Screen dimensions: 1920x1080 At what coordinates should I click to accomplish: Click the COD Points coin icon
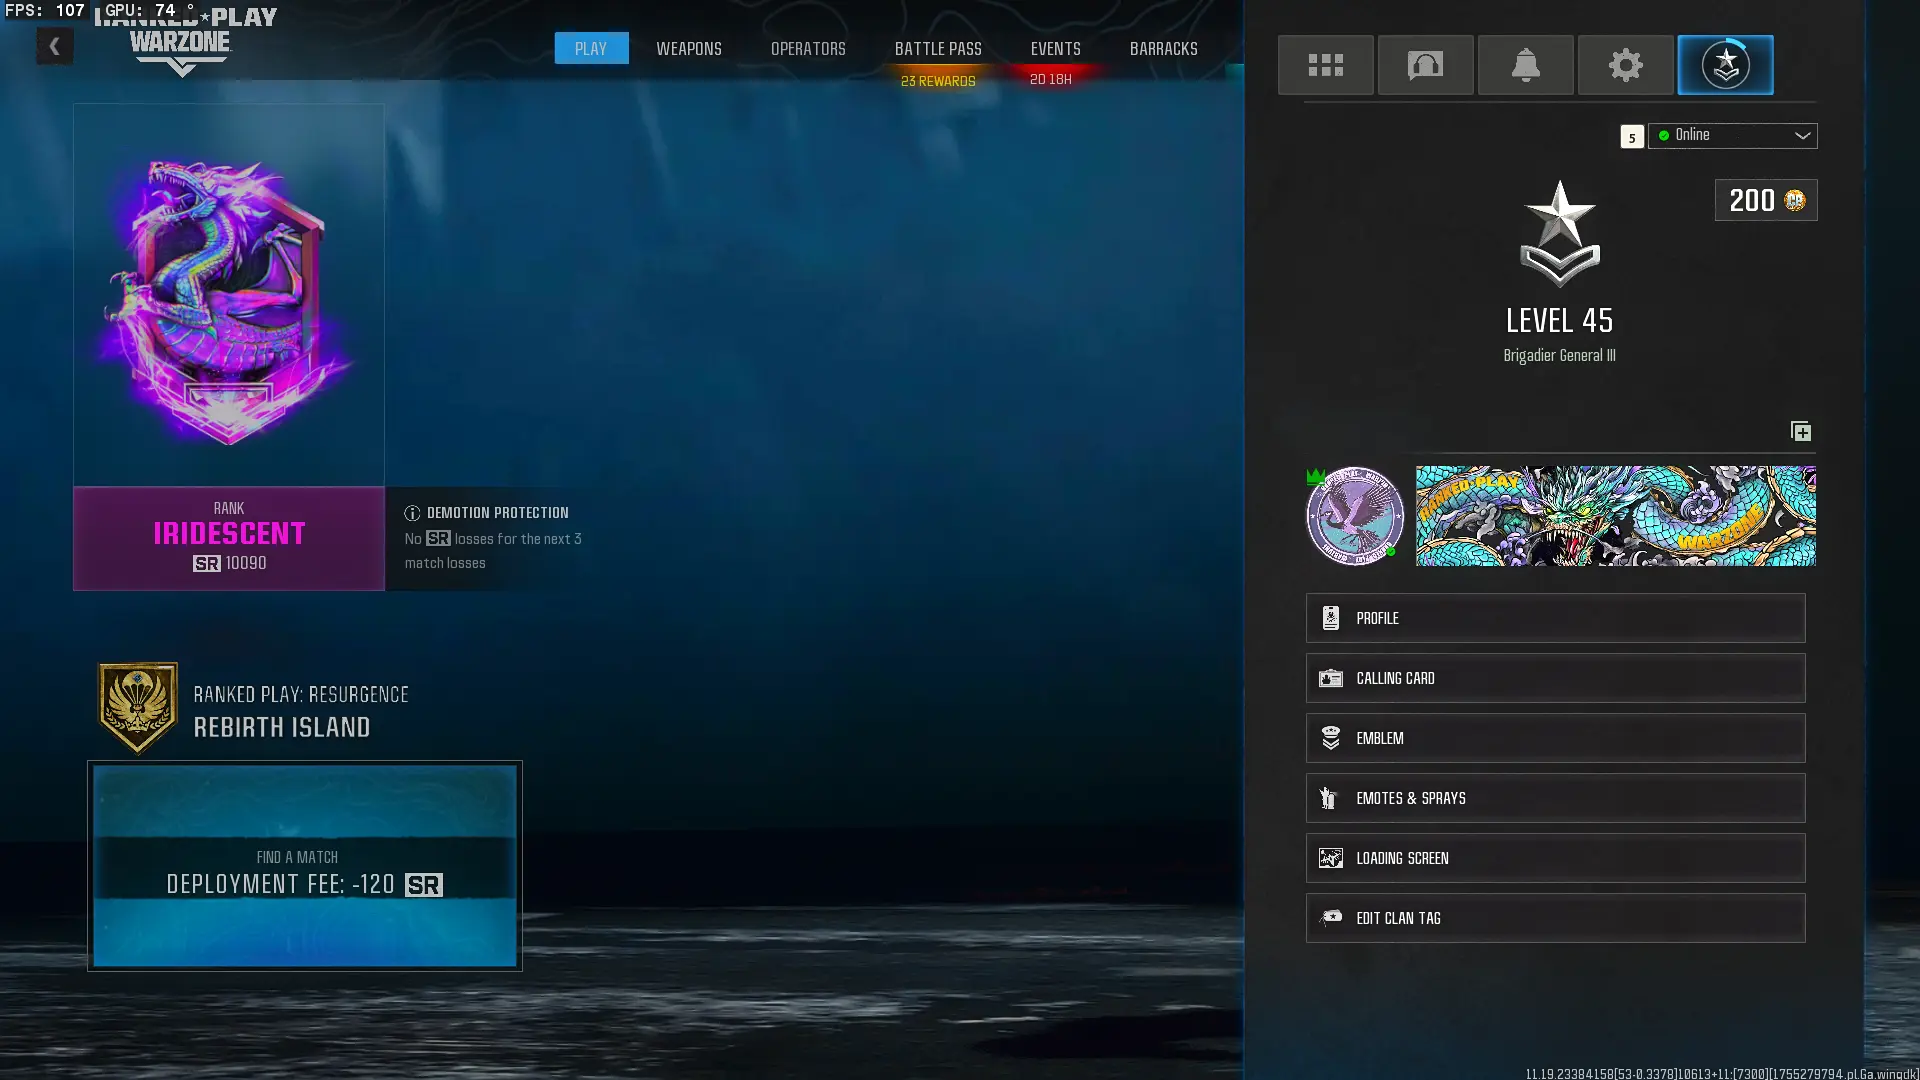pos(1795,200)
